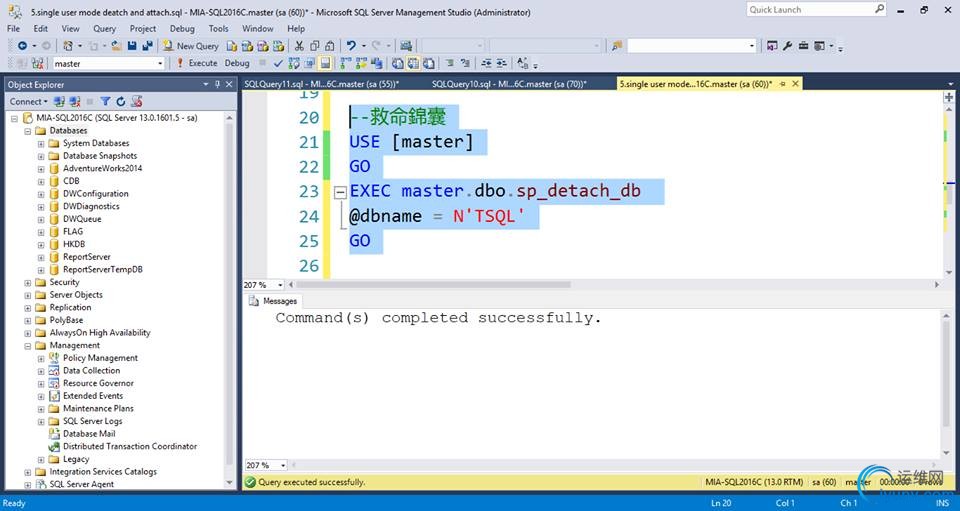The height and width of the screenshot is (511, 960).
Task: Expand the System Databases folder
Action: pos(41,144)
